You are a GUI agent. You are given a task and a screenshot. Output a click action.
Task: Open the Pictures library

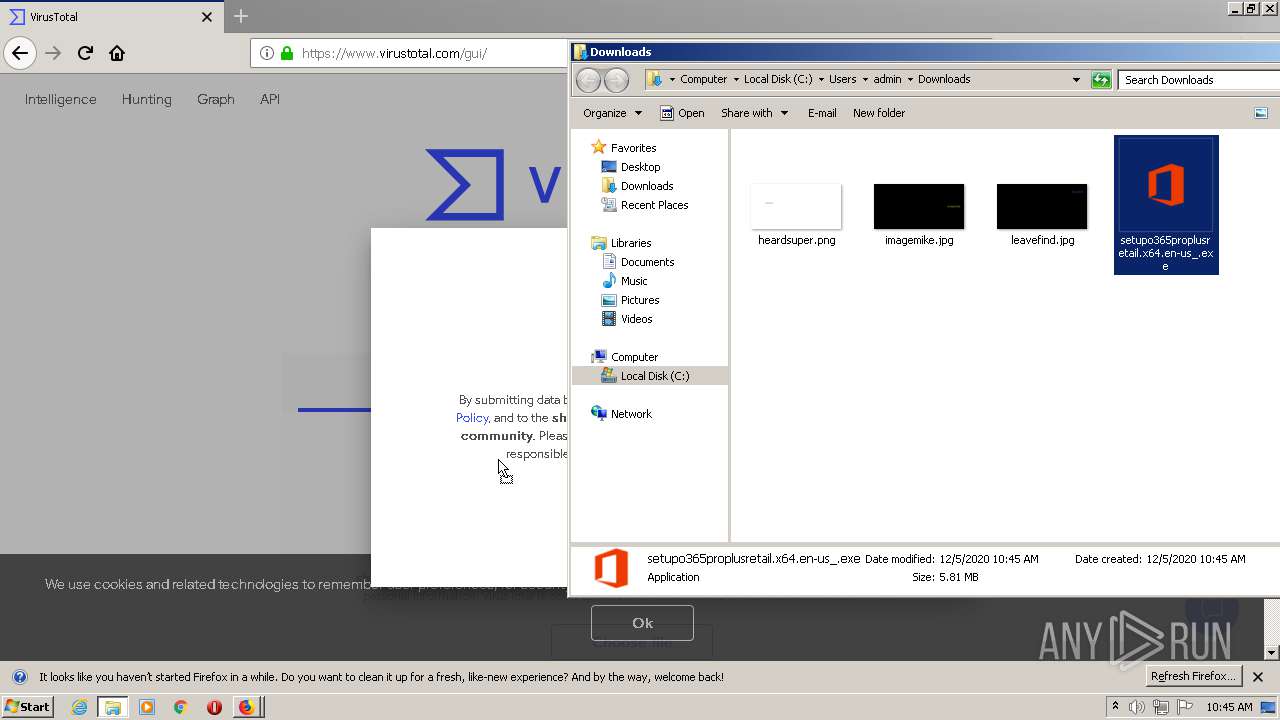(630, 300)
